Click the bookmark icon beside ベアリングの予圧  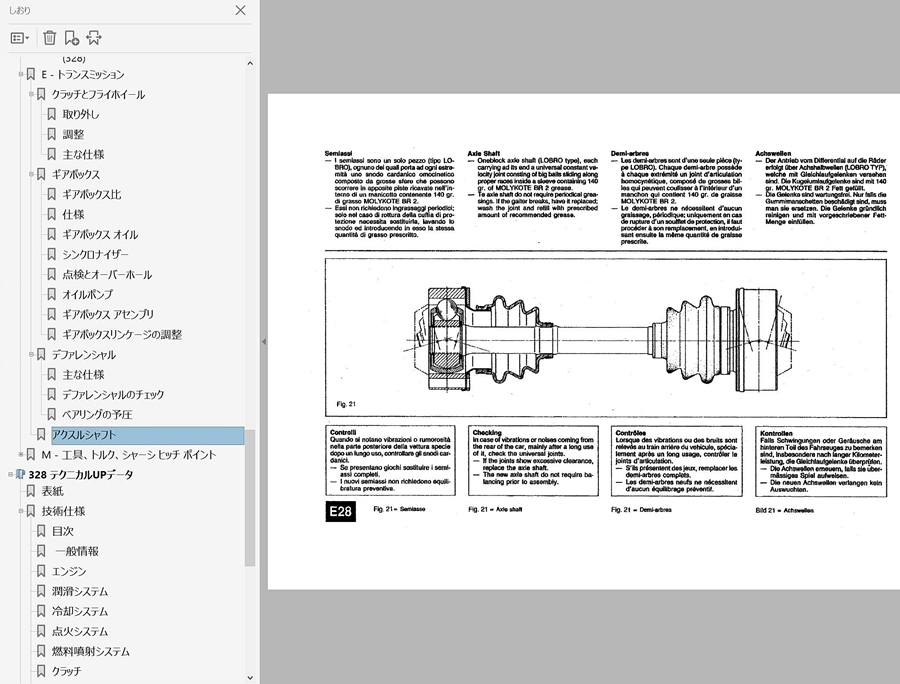pos(52,414)
